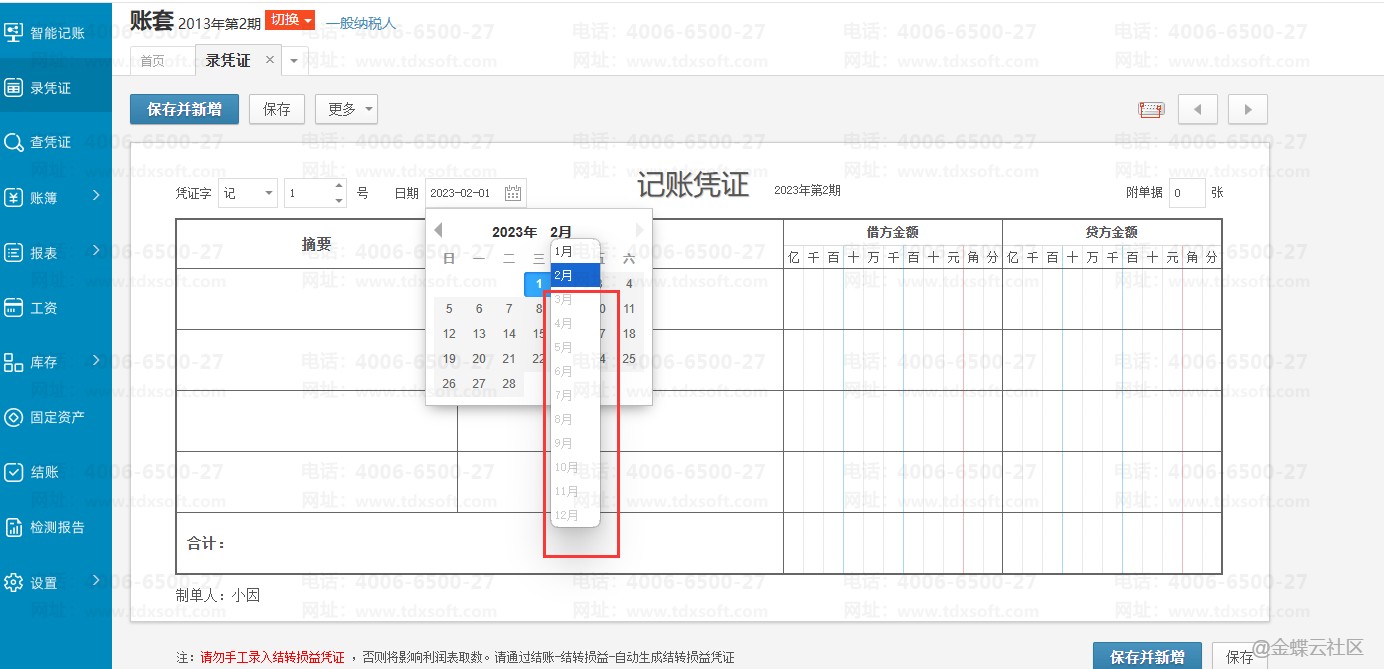Show previous month in calendar popup
The height and width of the screenshot is (669, 1384).
coord(438,230)
